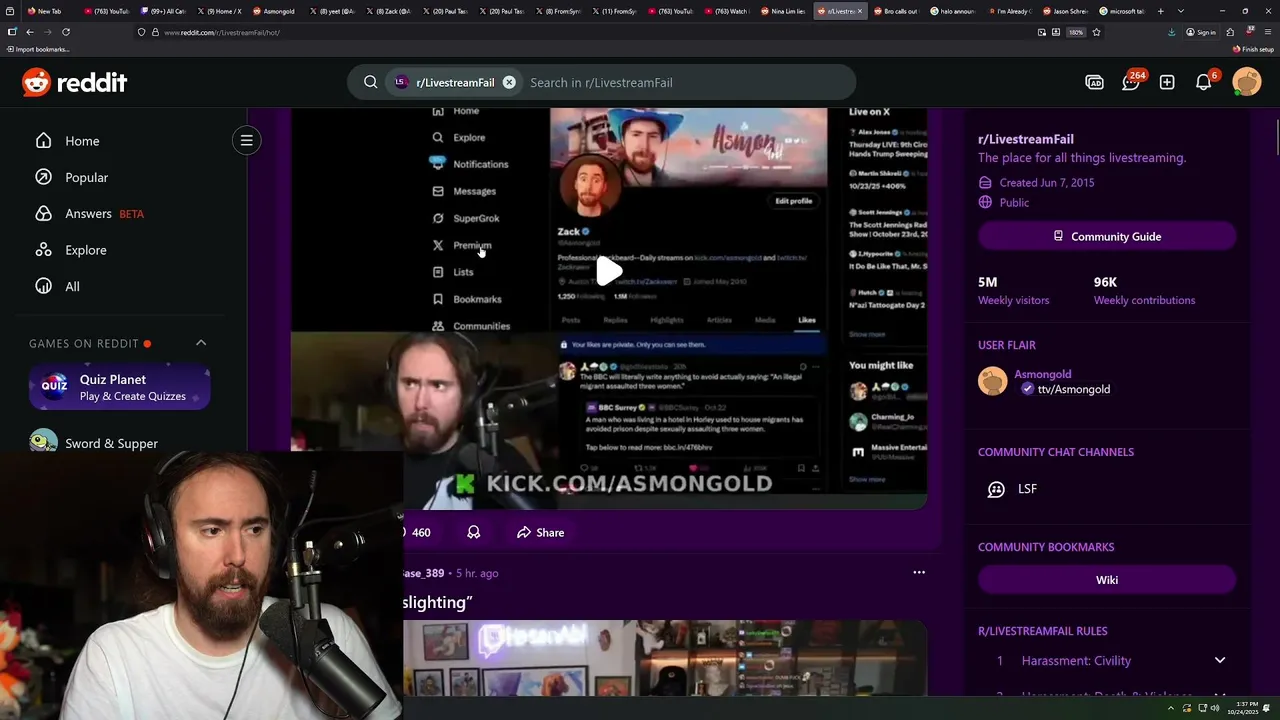The width and height of the screenshot is (1280, 720).
Task: Click Finish setup in bookmarks bar
Action: coord(1253,49)
